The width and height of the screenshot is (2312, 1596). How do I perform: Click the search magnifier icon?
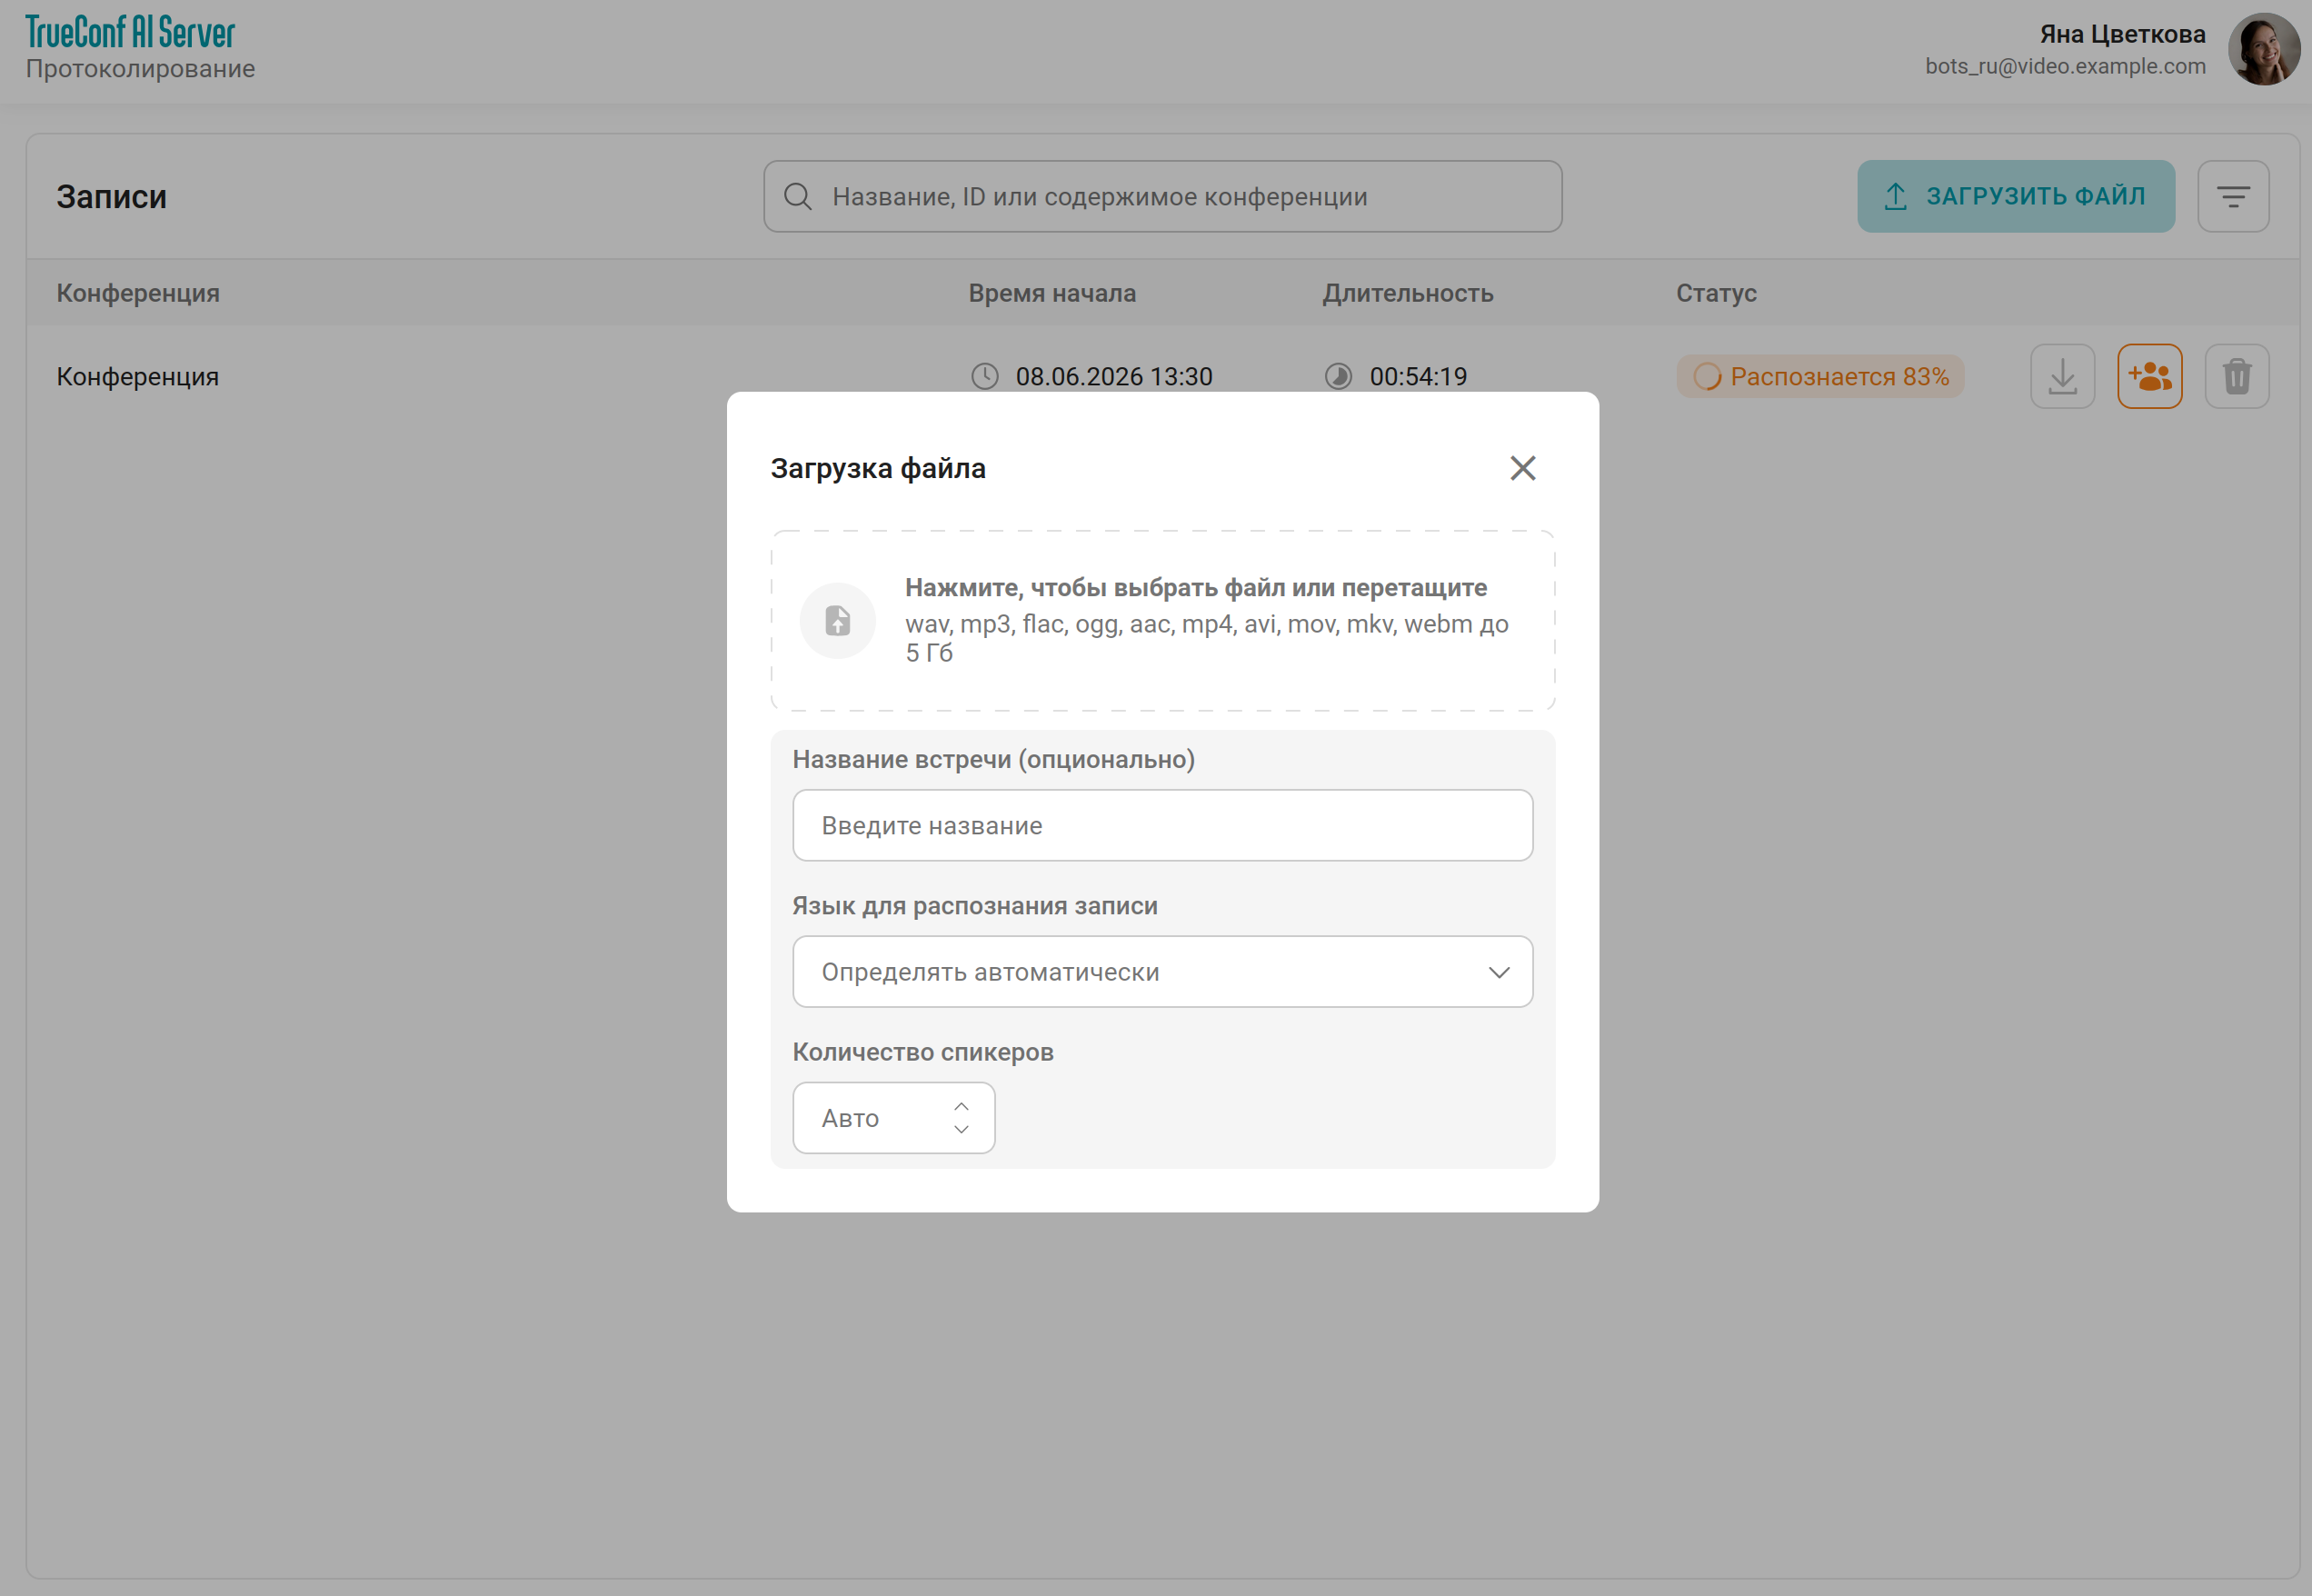797,197
